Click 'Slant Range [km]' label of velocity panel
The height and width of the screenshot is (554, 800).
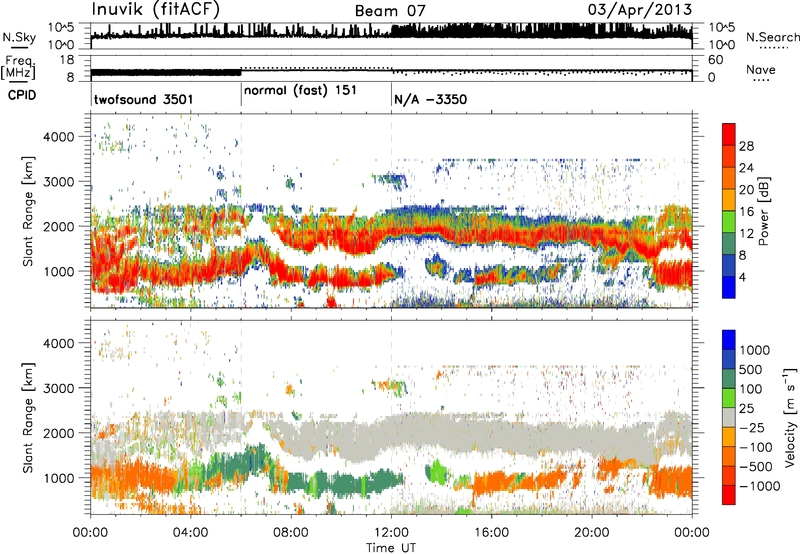[28, 417]
